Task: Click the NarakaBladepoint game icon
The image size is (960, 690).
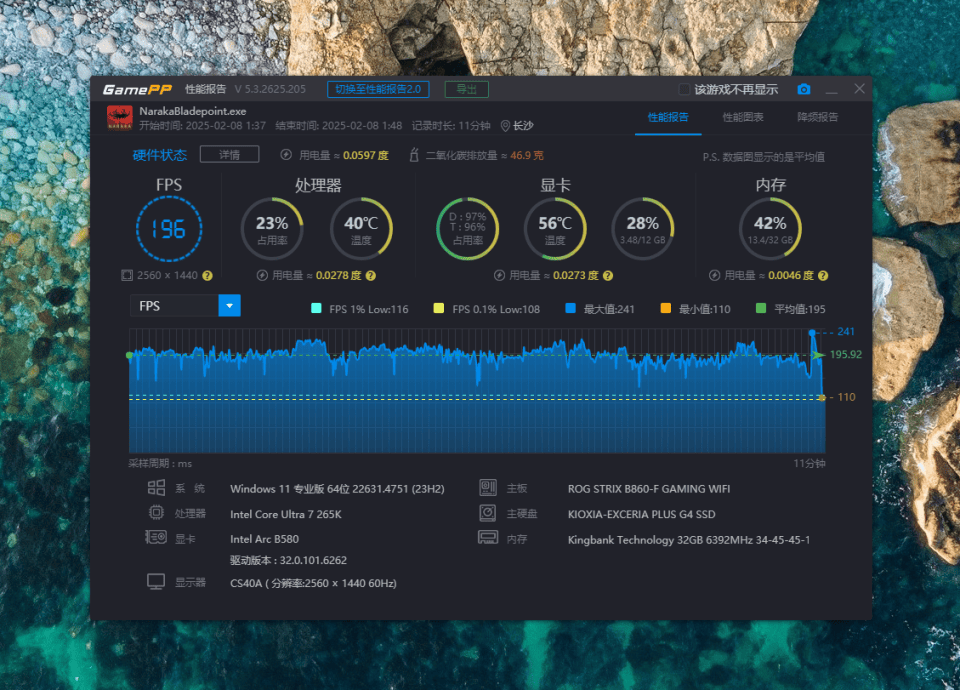Action: (119, 118)
